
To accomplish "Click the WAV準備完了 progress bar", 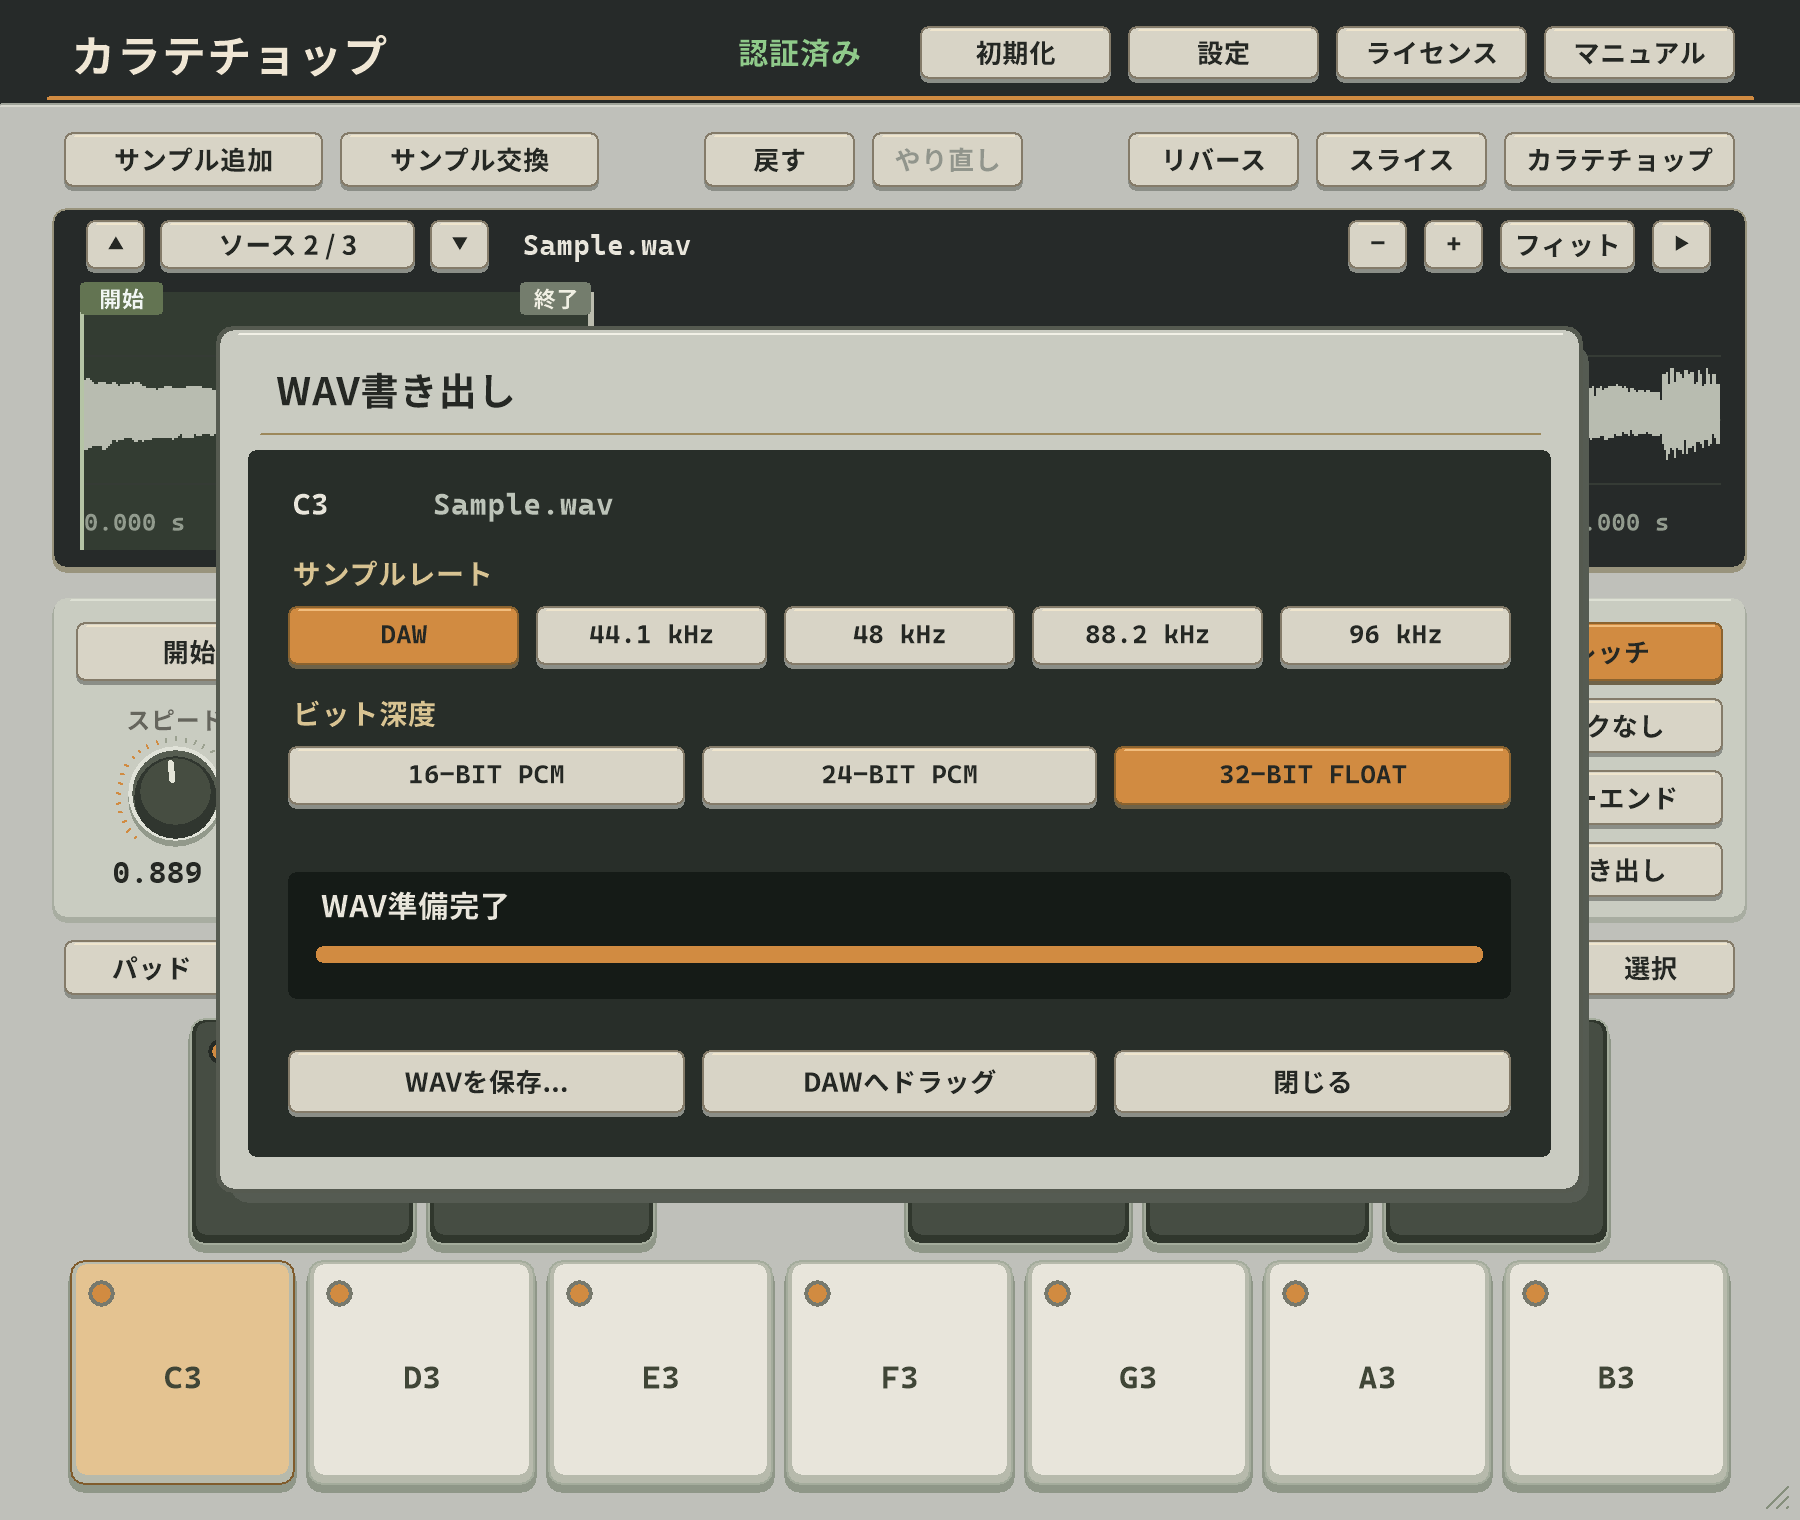I will click(899, 954).
